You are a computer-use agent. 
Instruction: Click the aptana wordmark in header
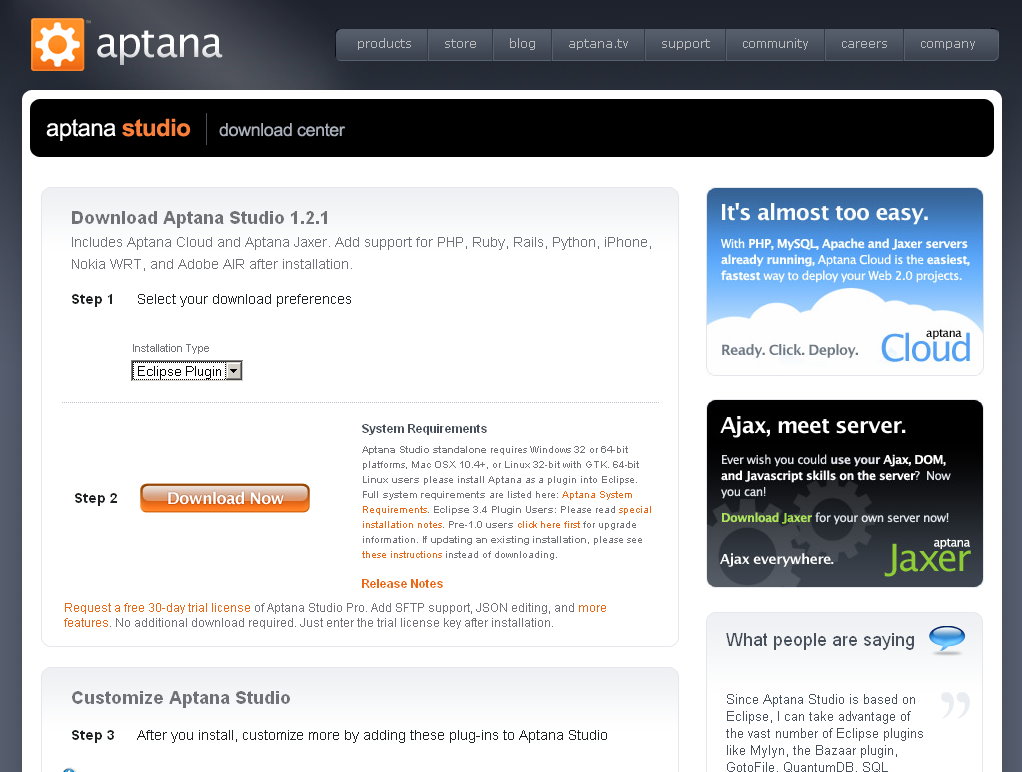159,45
